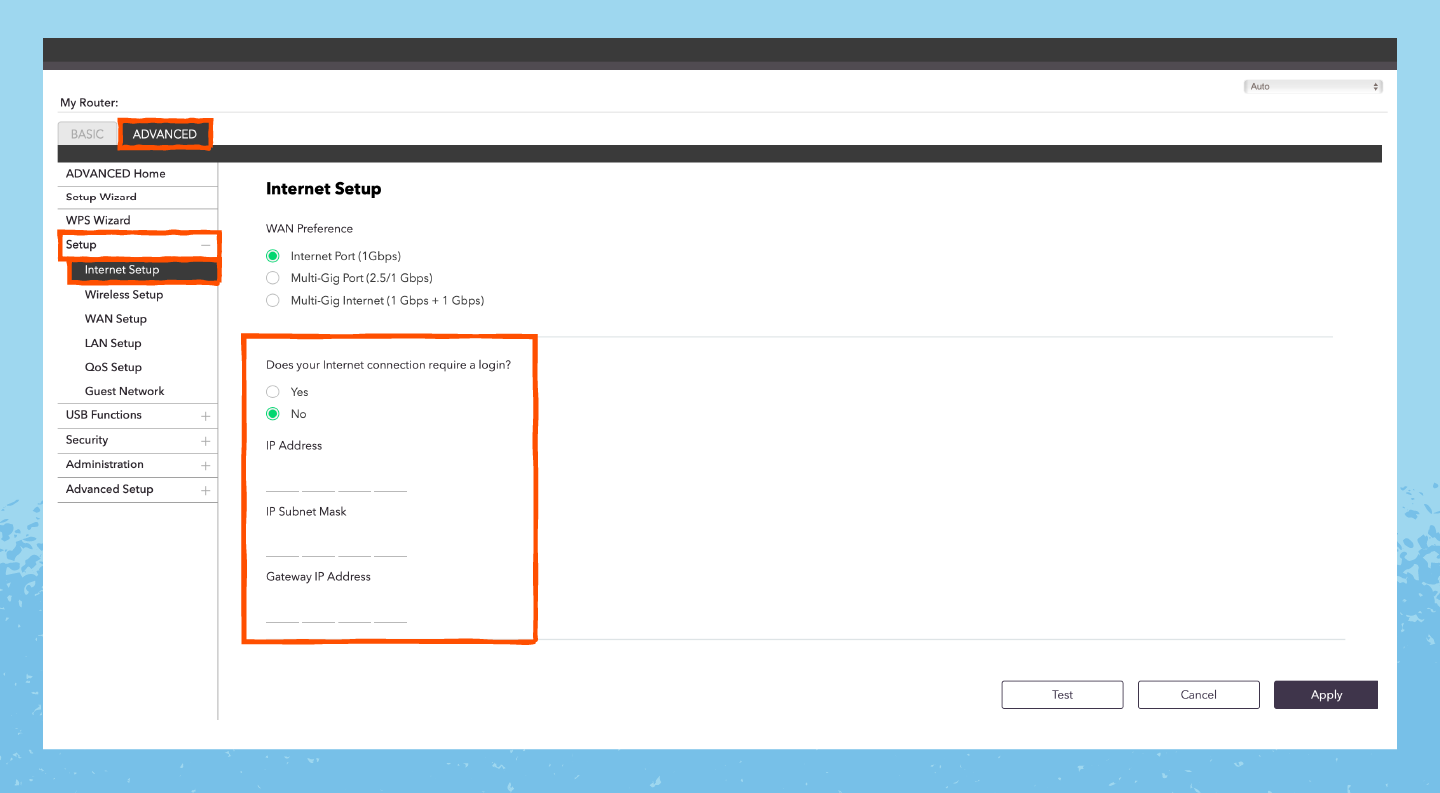Open the WPS Wizard item

pos(98,220)
